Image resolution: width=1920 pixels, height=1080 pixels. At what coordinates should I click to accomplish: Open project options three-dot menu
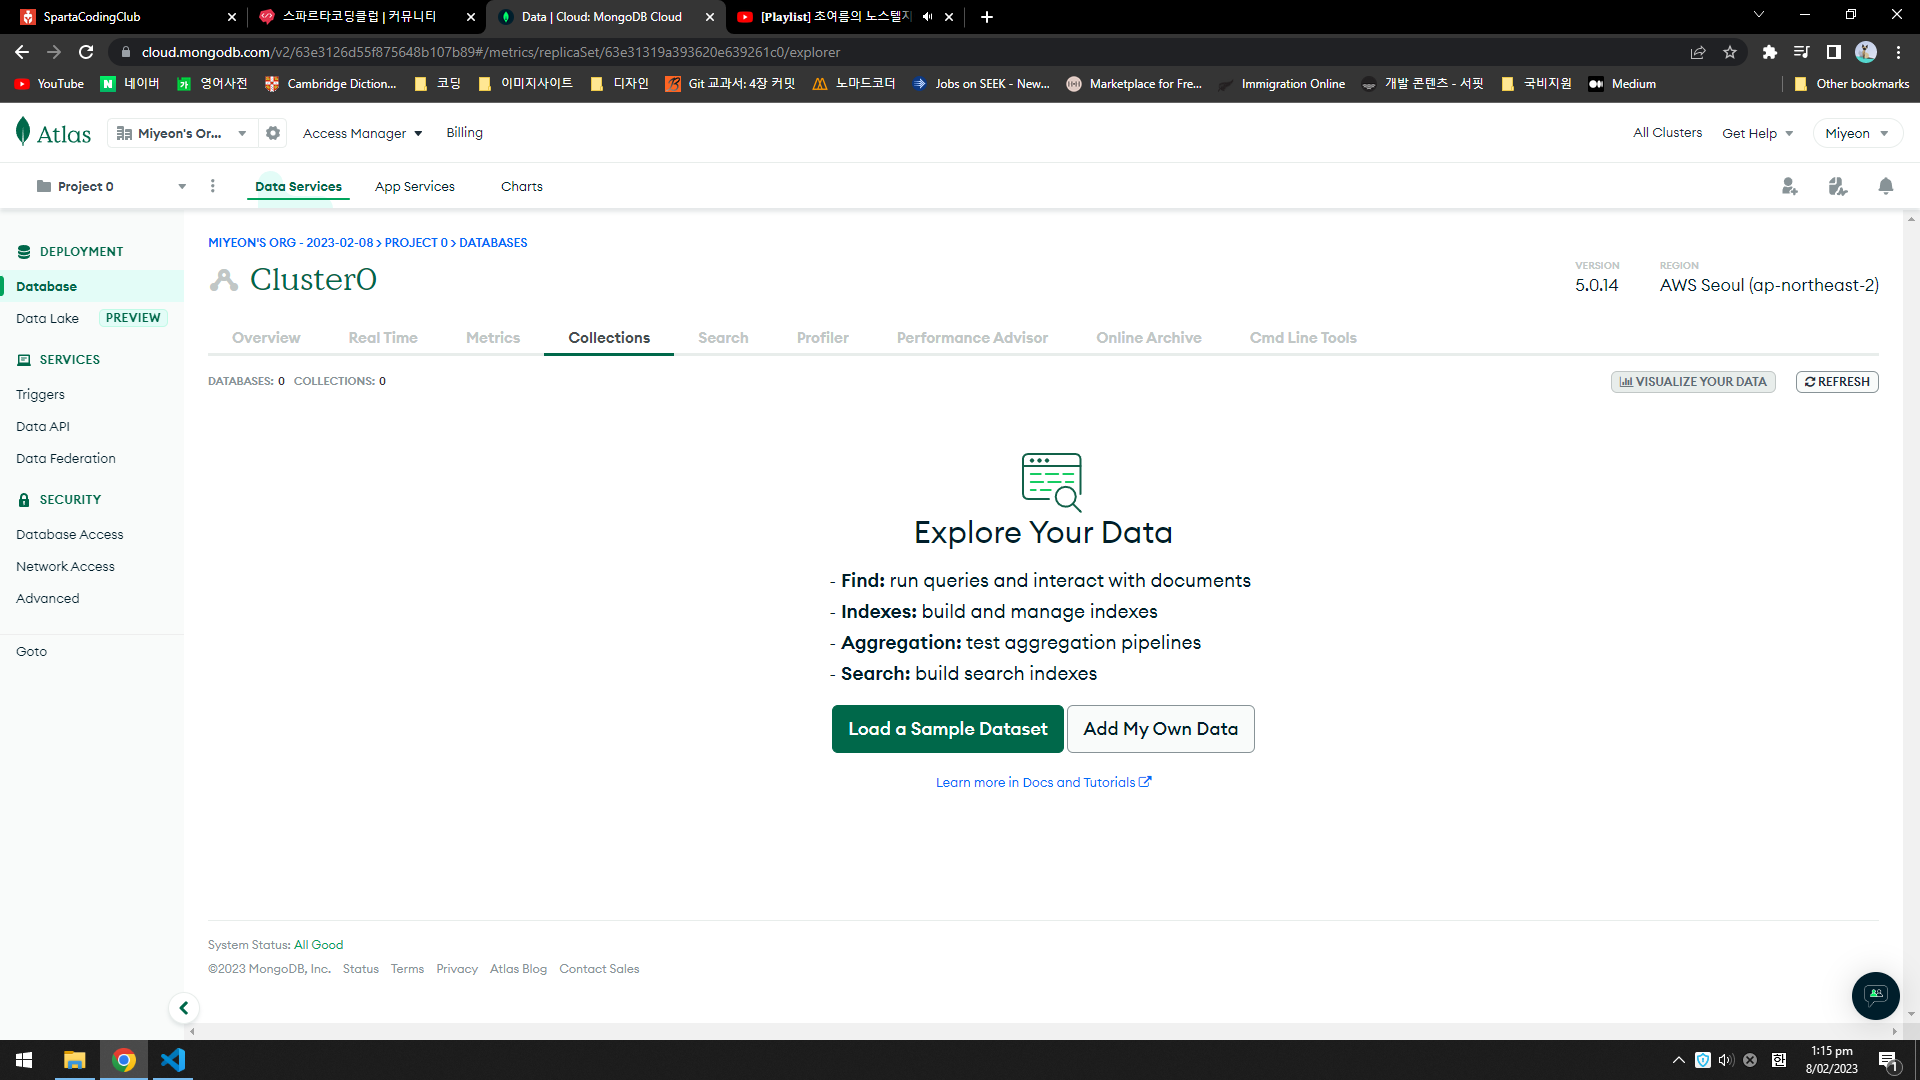click(x=212, y=186)
